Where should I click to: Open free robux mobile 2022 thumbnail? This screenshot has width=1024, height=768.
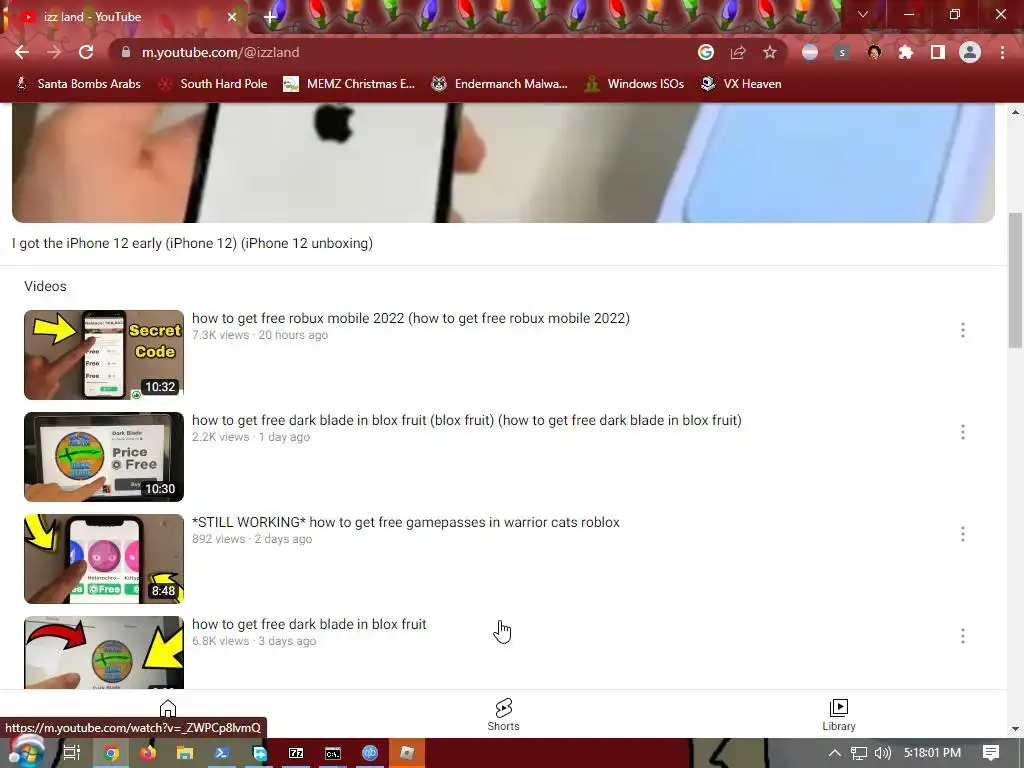[x=104, y=355]
